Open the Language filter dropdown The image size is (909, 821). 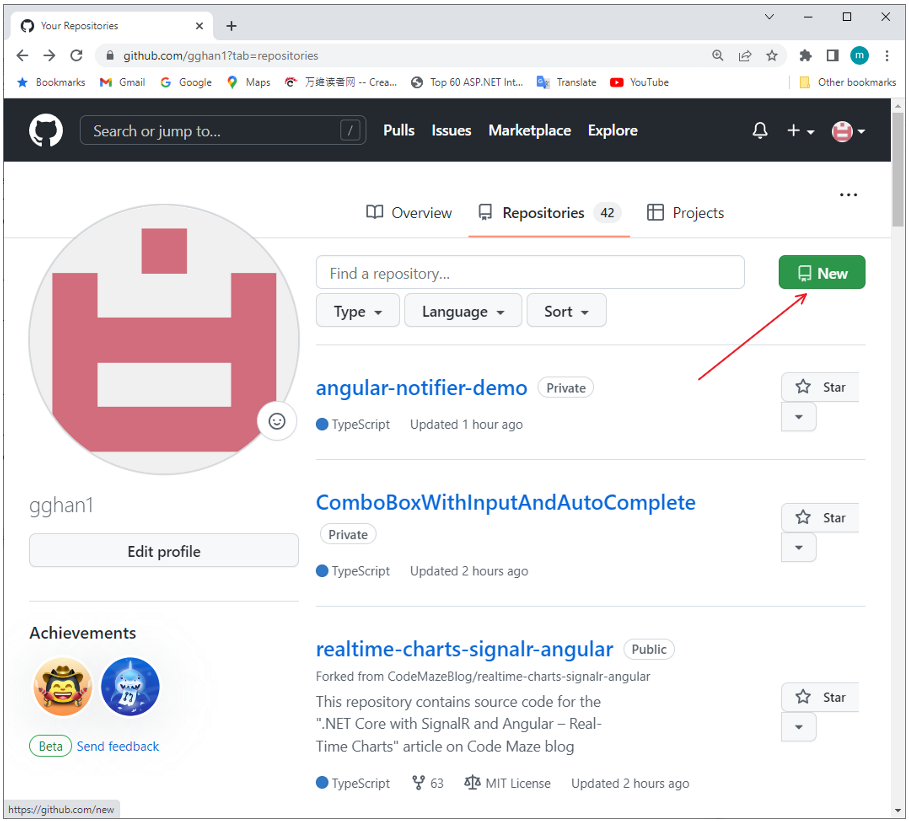tap(462, 310)
